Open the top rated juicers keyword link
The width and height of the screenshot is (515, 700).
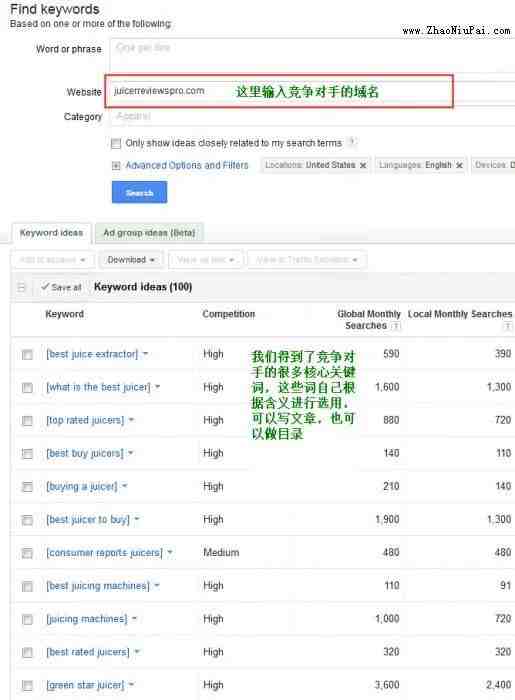click(x=85, y=420)
